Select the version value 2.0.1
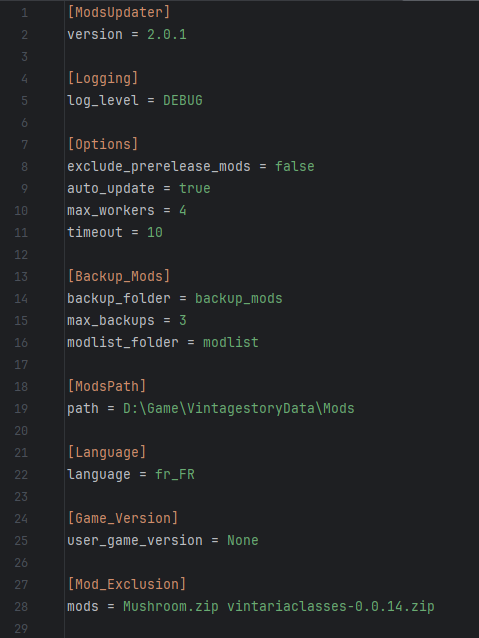This screenshot has height=638, width=479. click(x=167, y=34)
